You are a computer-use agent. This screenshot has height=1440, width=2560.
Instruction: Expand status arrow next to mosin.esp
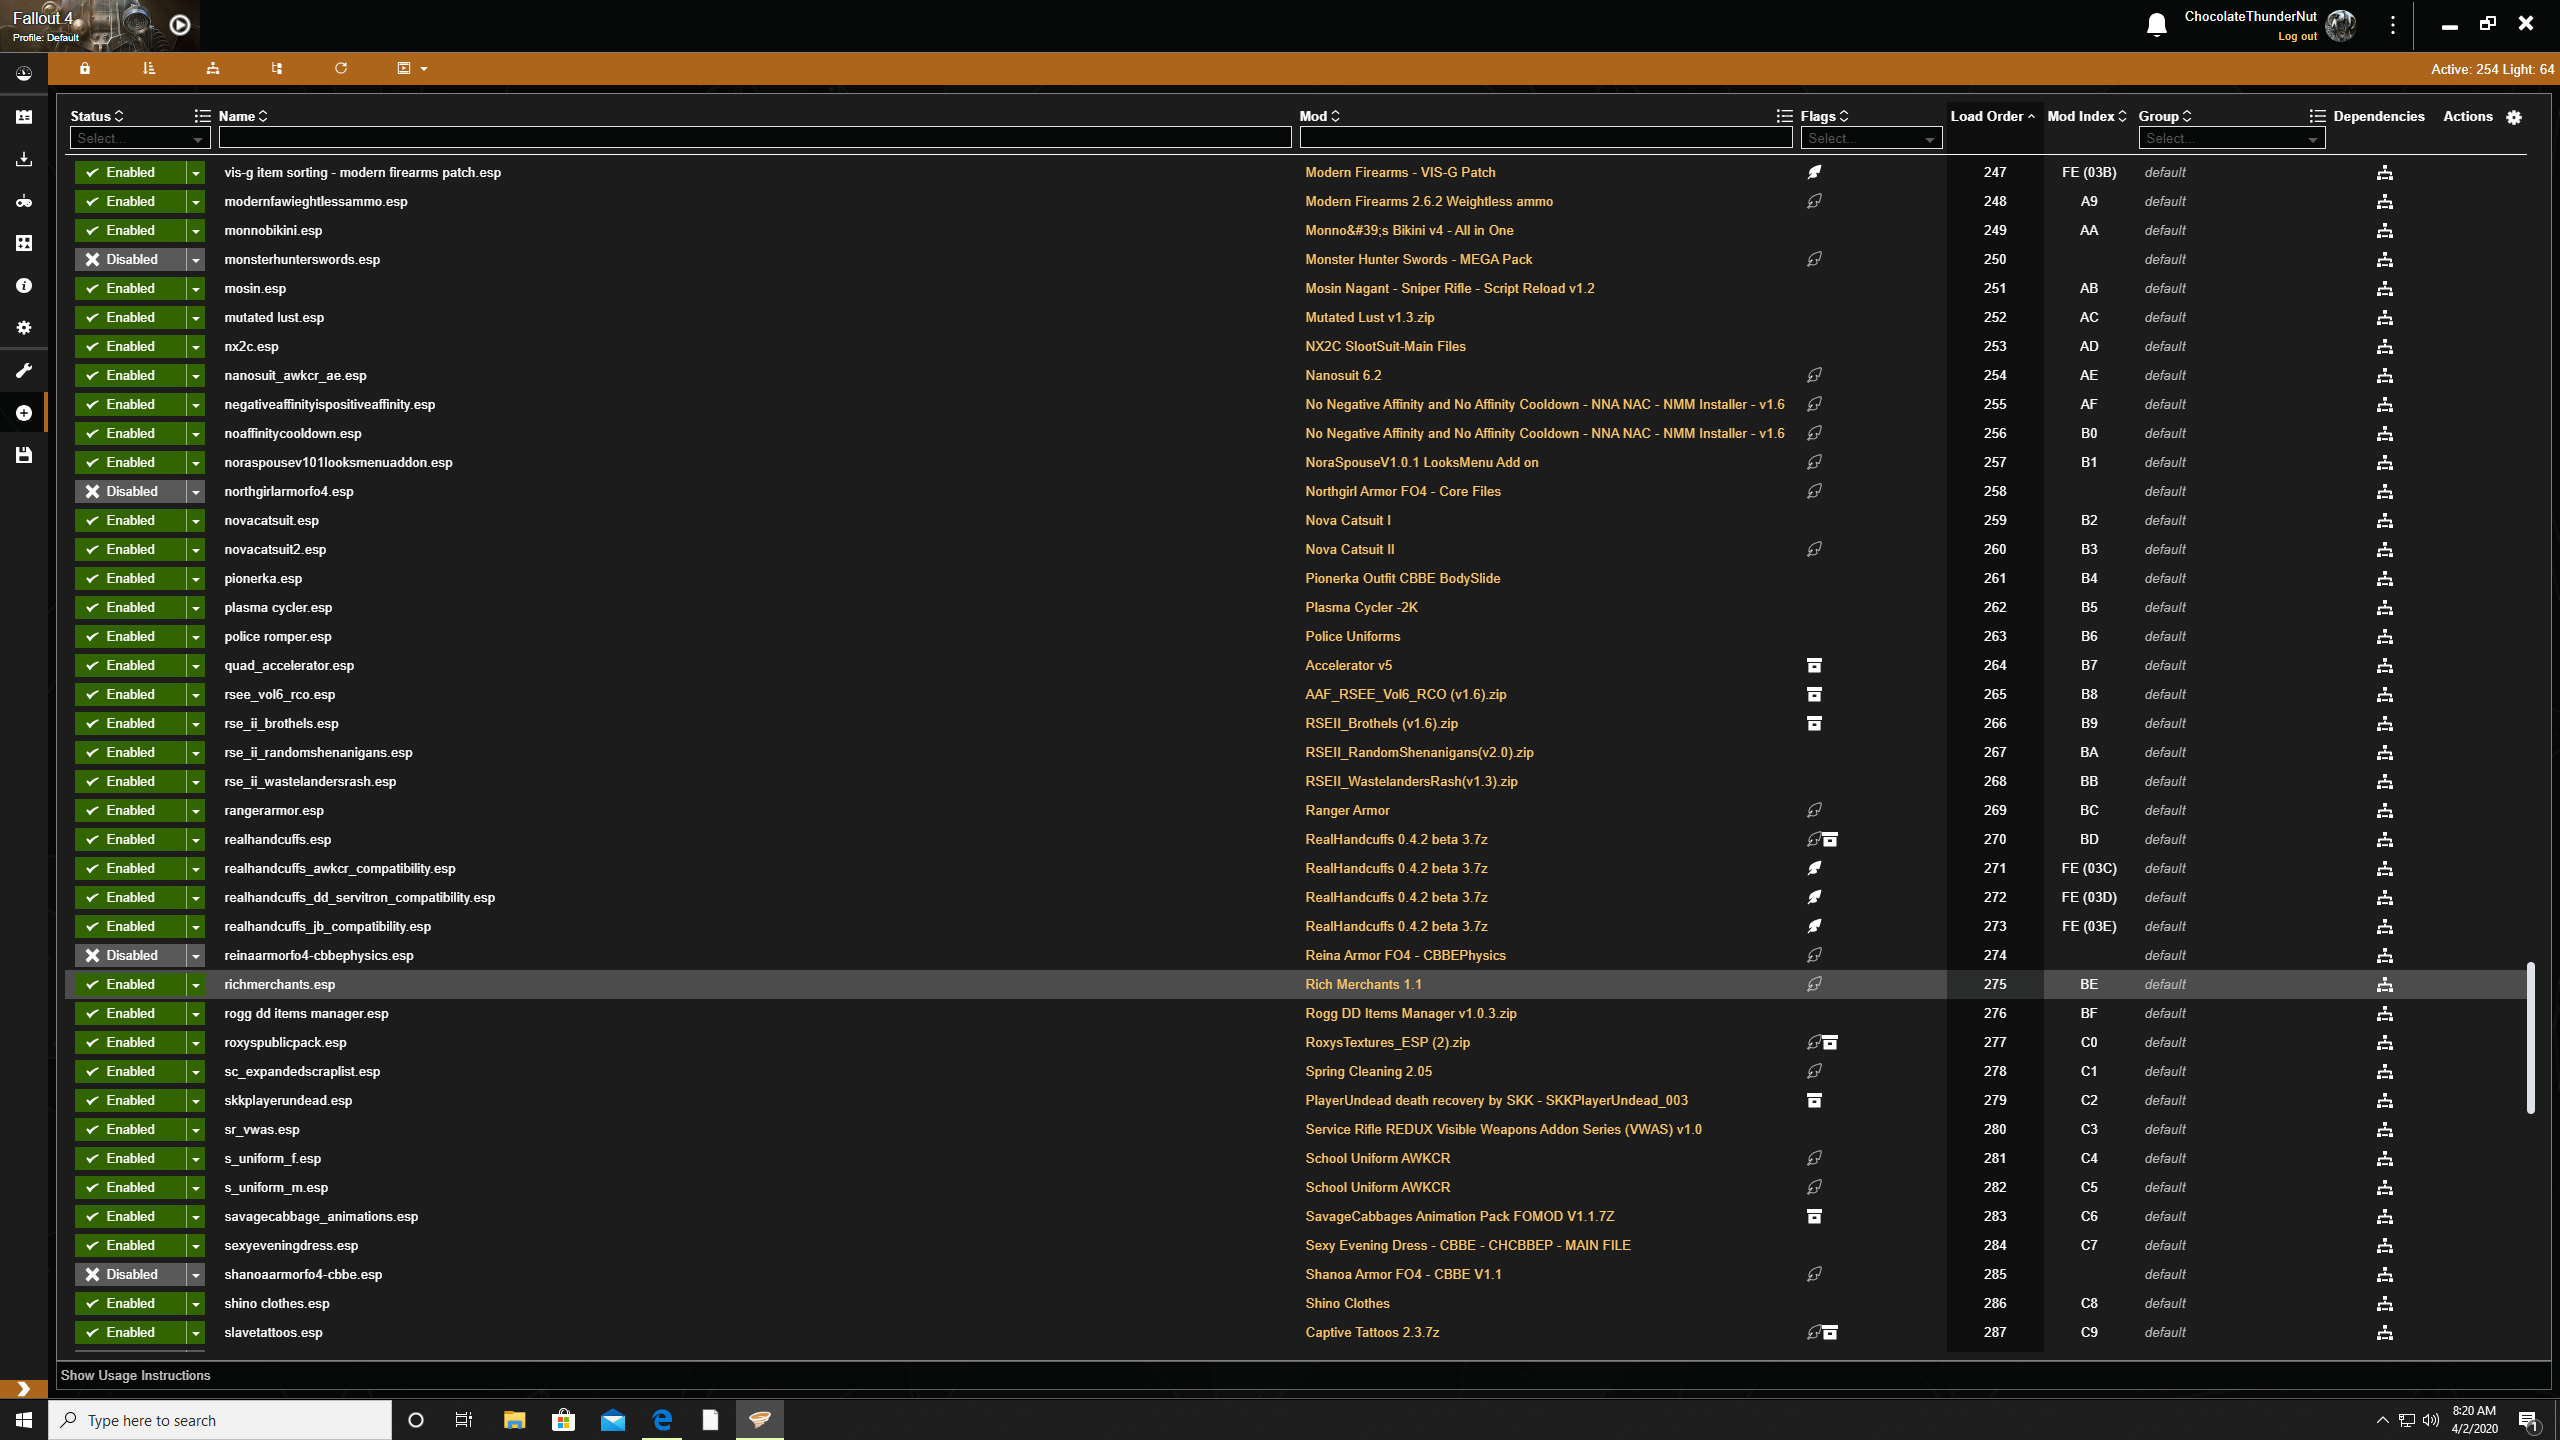coord(196,288)
